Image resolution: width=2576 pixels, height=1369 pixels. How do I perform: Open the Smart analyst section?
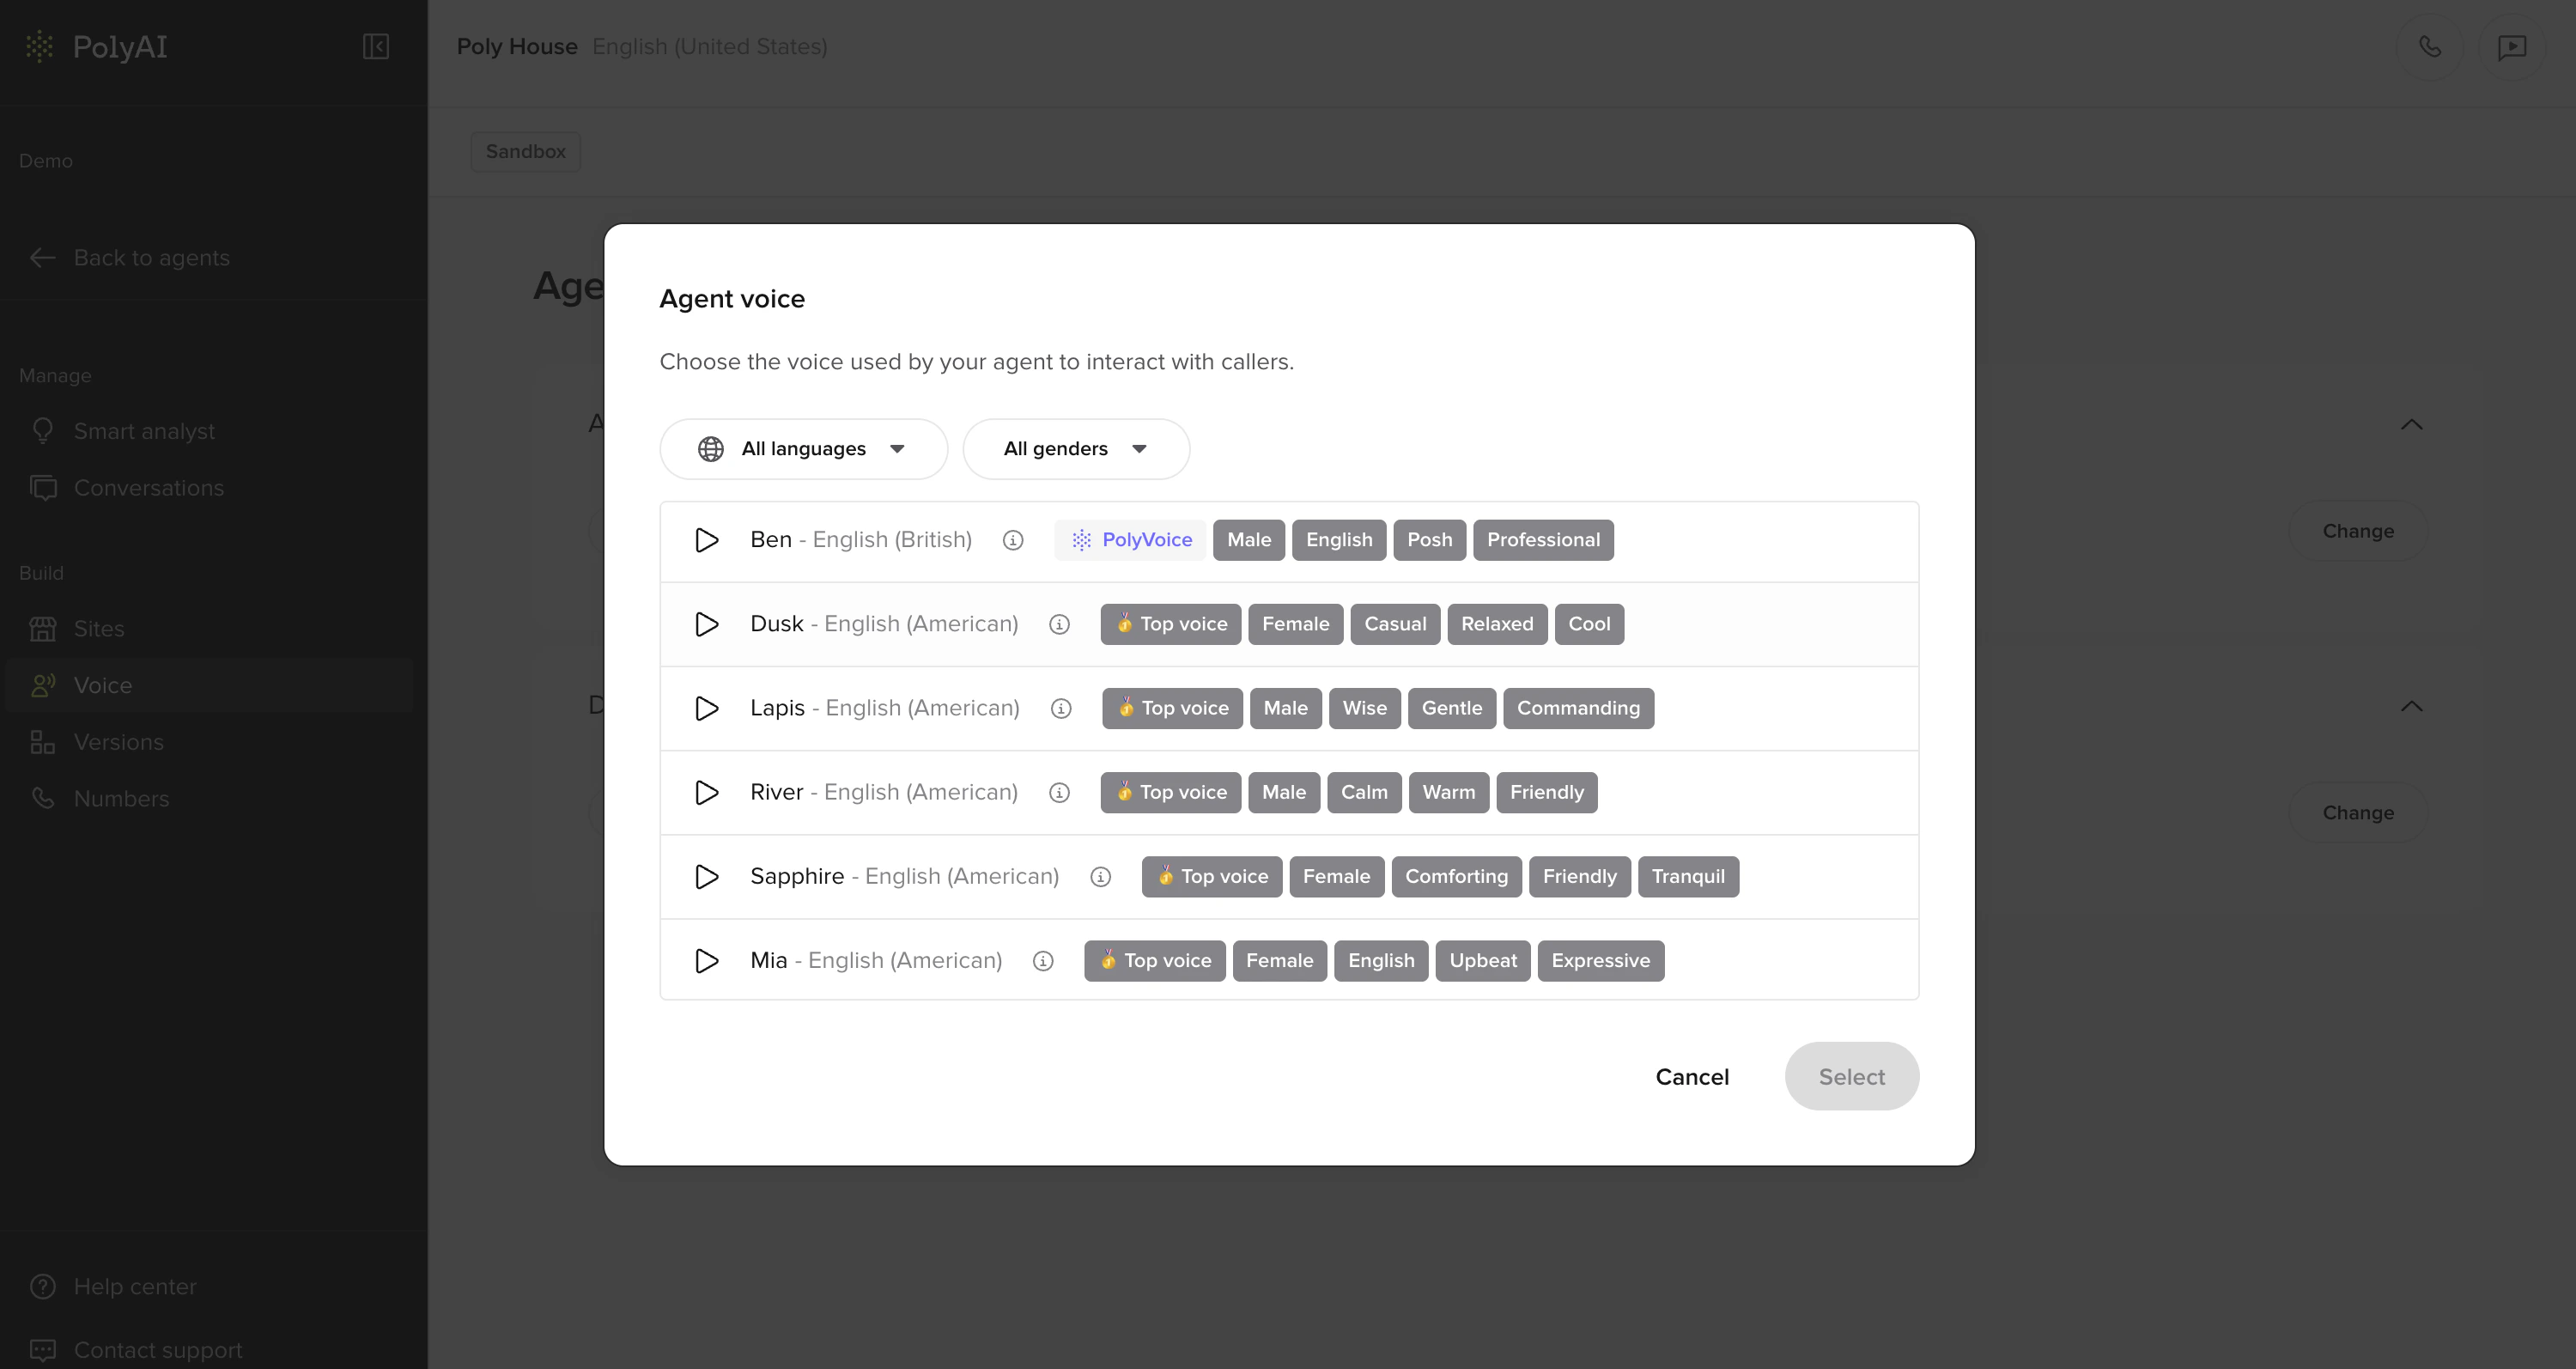coord(144,430)
